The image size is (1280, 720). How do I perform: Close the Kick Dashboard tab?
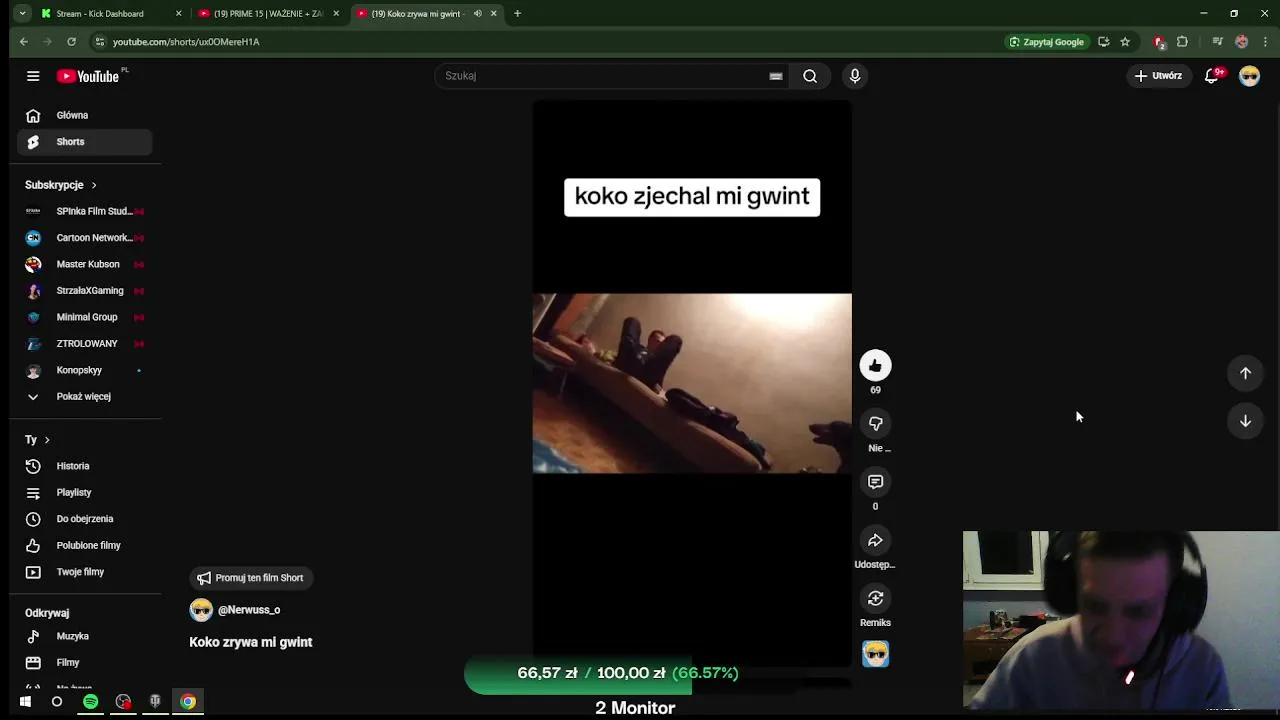pos(179,14)
